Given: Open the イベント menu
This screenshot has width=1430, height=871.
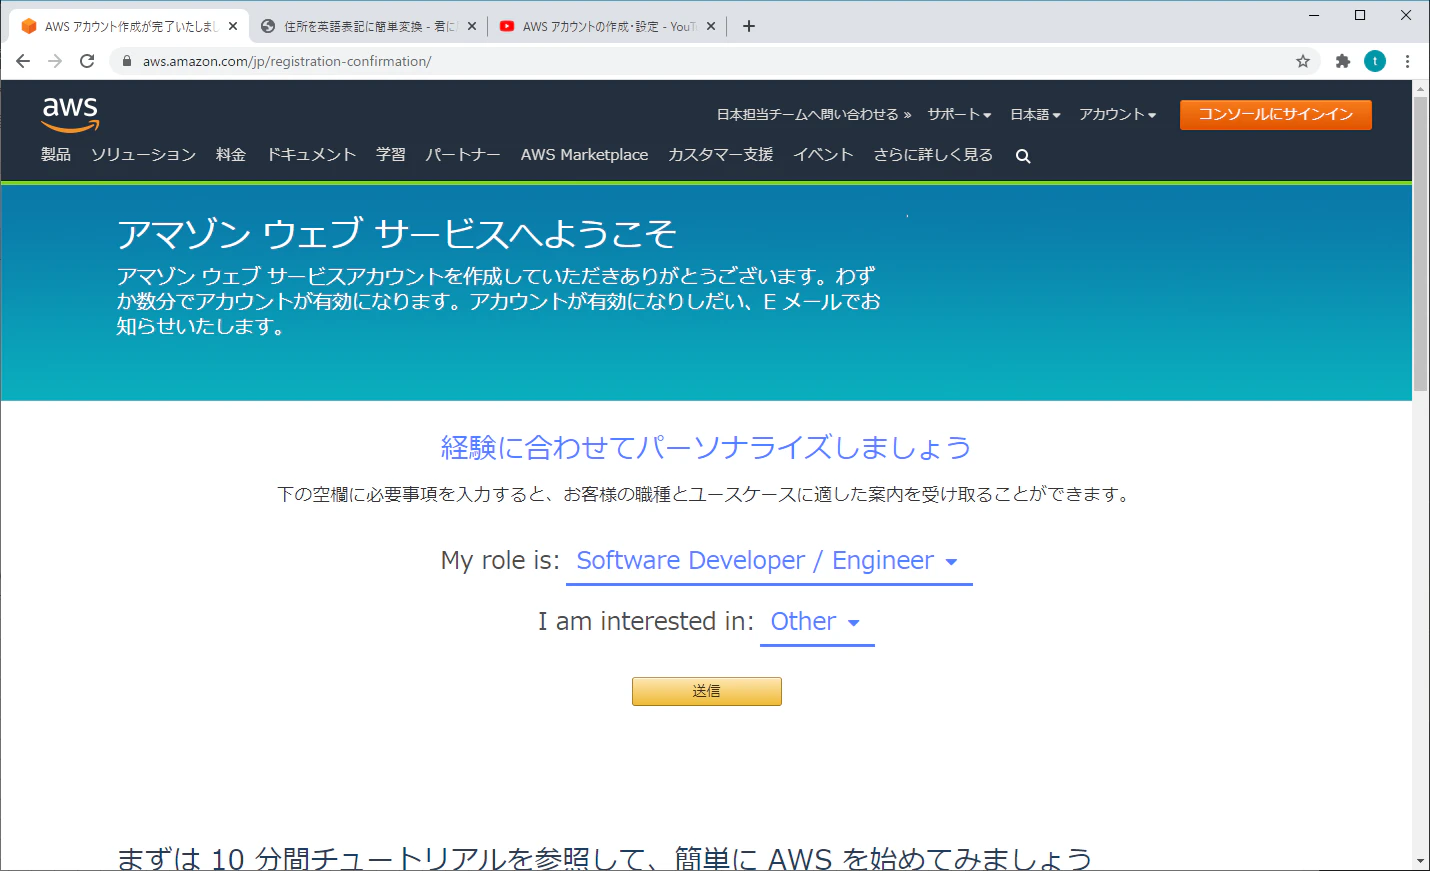Looking at the screenshot, I should coord(823,154).
